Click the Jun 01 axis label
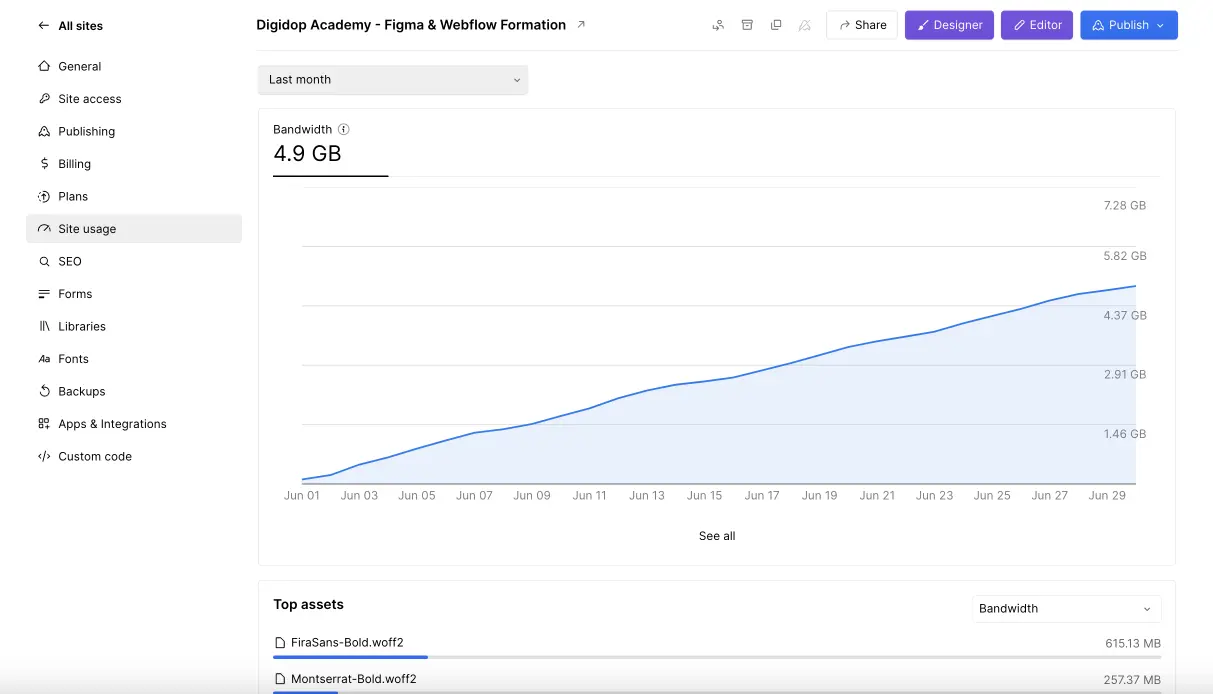The width and height of the screenshot is (1213, 694). pos(301,495)
